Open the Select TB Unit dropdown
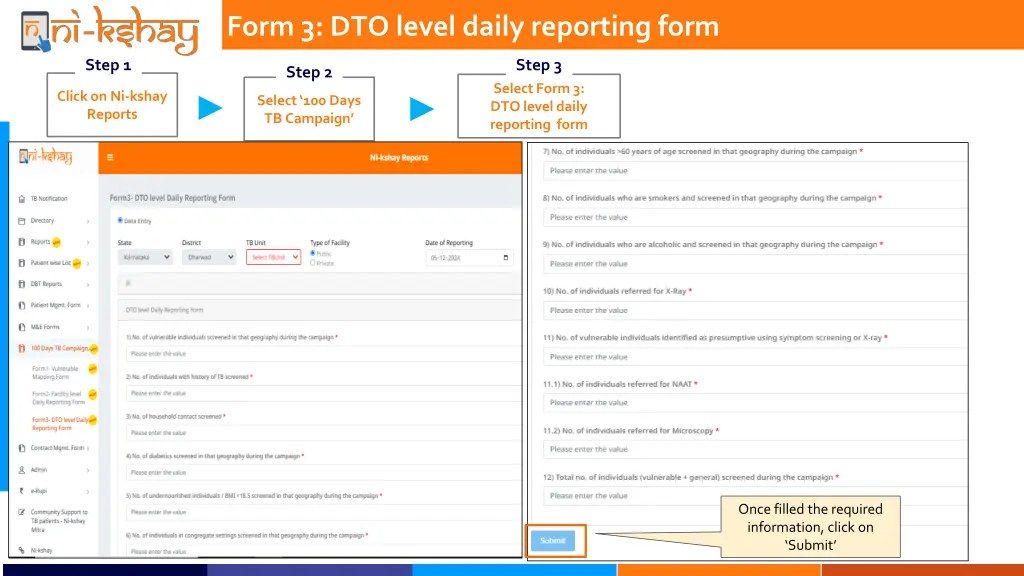Viewport: 1024px width, 576px height. [273, 257]
